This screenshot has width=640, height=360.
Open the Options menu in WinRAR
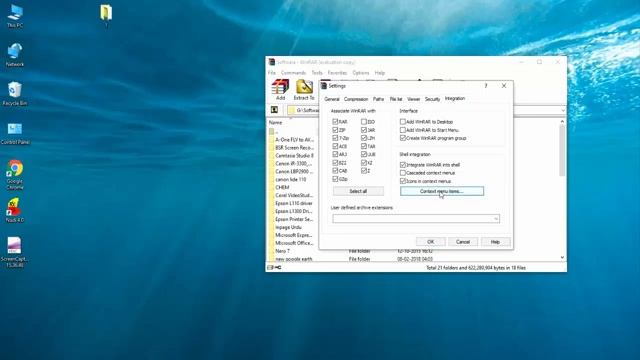[x=360, y=73]
